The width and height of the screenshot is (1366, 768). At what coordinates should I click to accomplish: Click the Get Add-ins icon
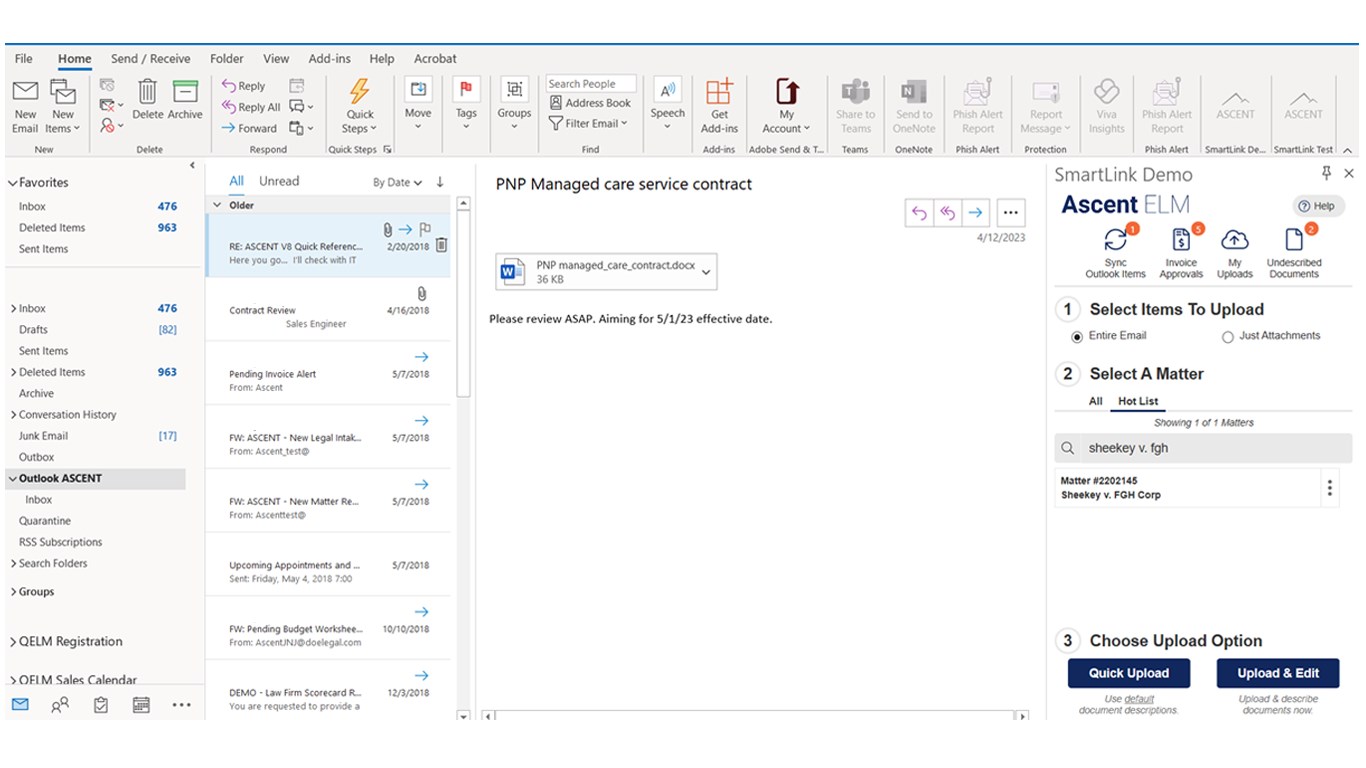pos(719,91)
